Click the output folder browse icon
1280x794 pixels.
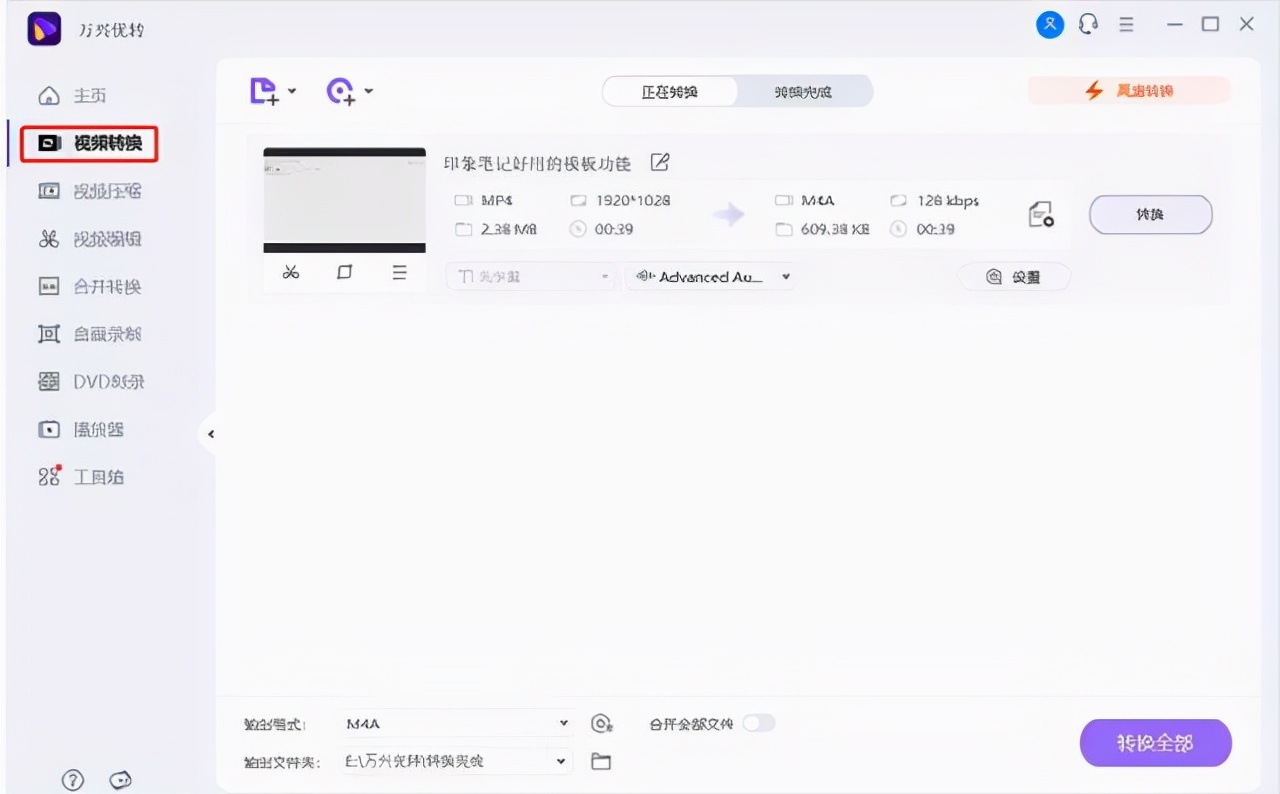click(x=601, y=761)
